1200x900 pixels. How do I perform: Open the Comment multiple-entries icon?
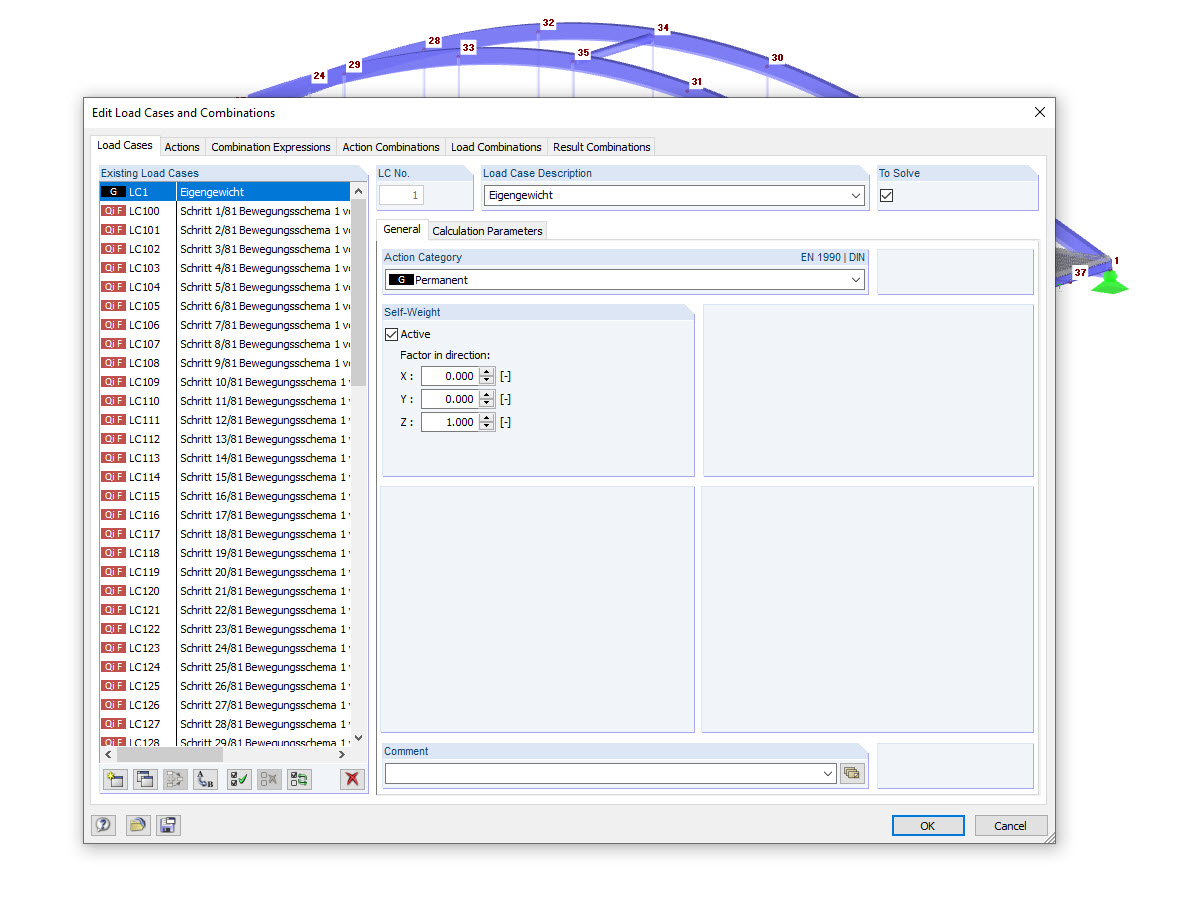pos(852,773)
